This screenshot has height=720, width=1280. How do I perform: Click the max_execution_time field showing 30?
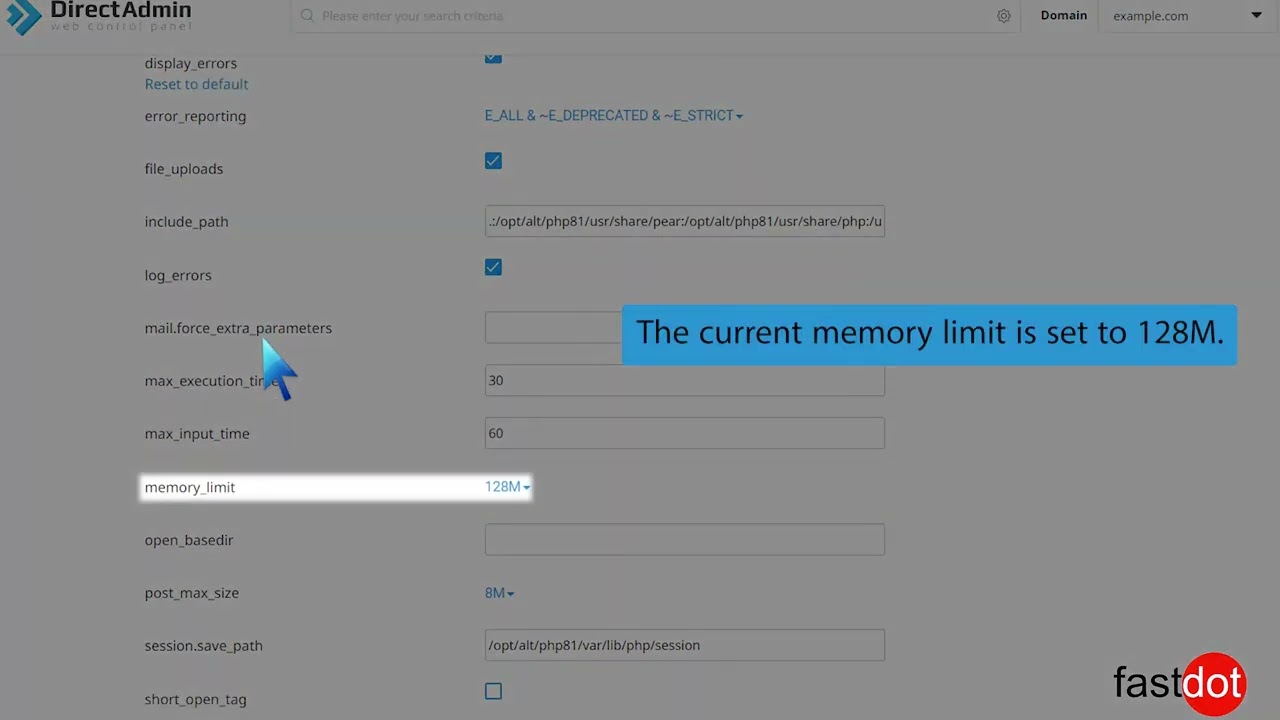pyautogui.click(x=684, y=381)
